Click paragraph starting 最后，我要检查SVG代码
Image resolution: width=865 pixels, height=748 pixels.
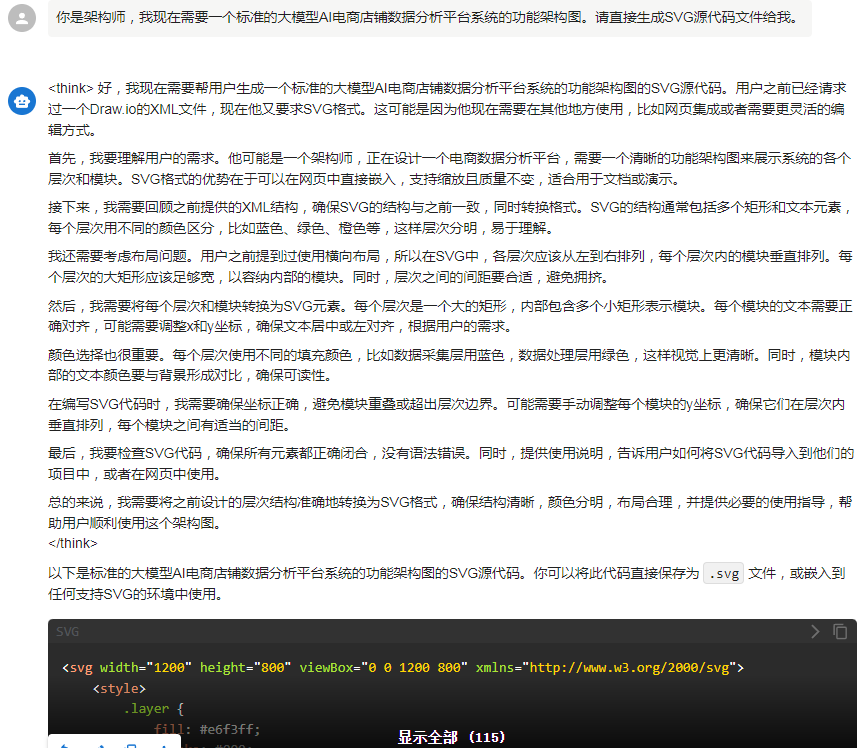451,464
